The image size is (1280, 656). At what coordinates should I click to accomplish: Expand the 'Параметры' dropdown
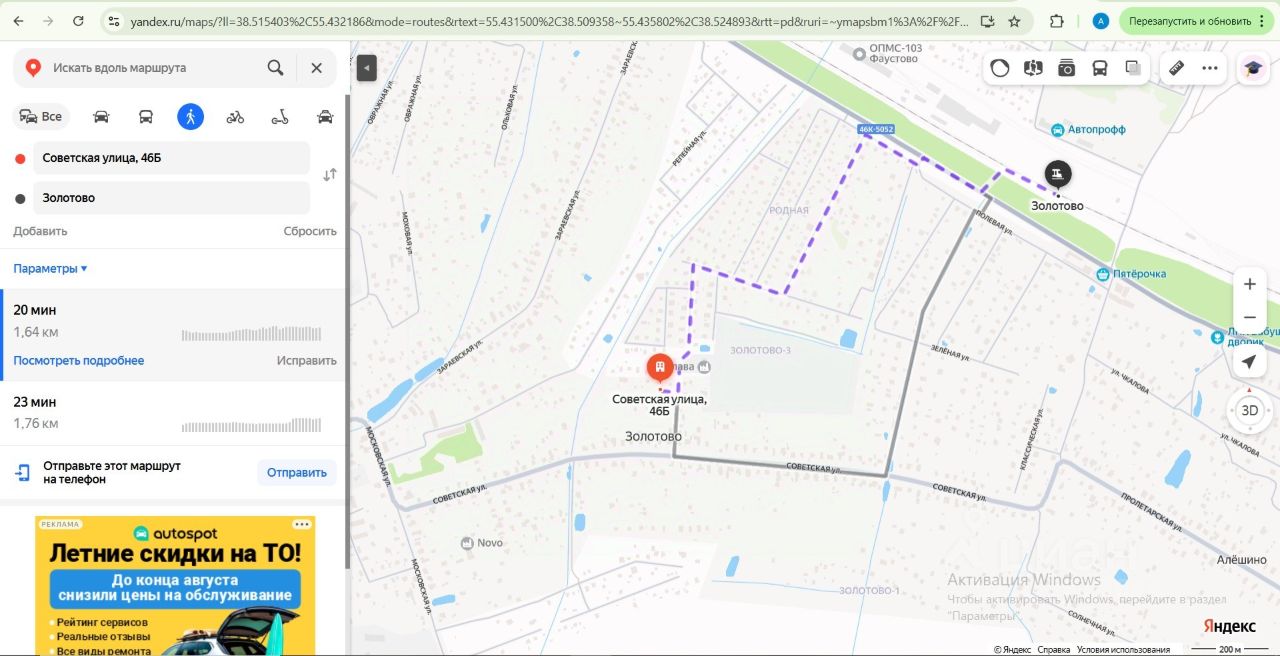50,268
